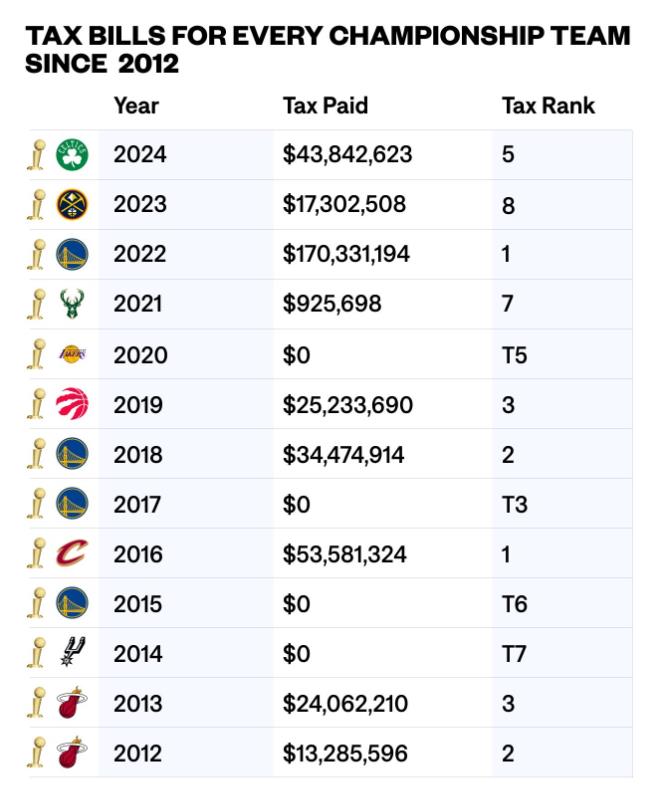
Task: Click the Raptors logo in 2019 row
Action: pyautogui.click(x=72, y=404)
